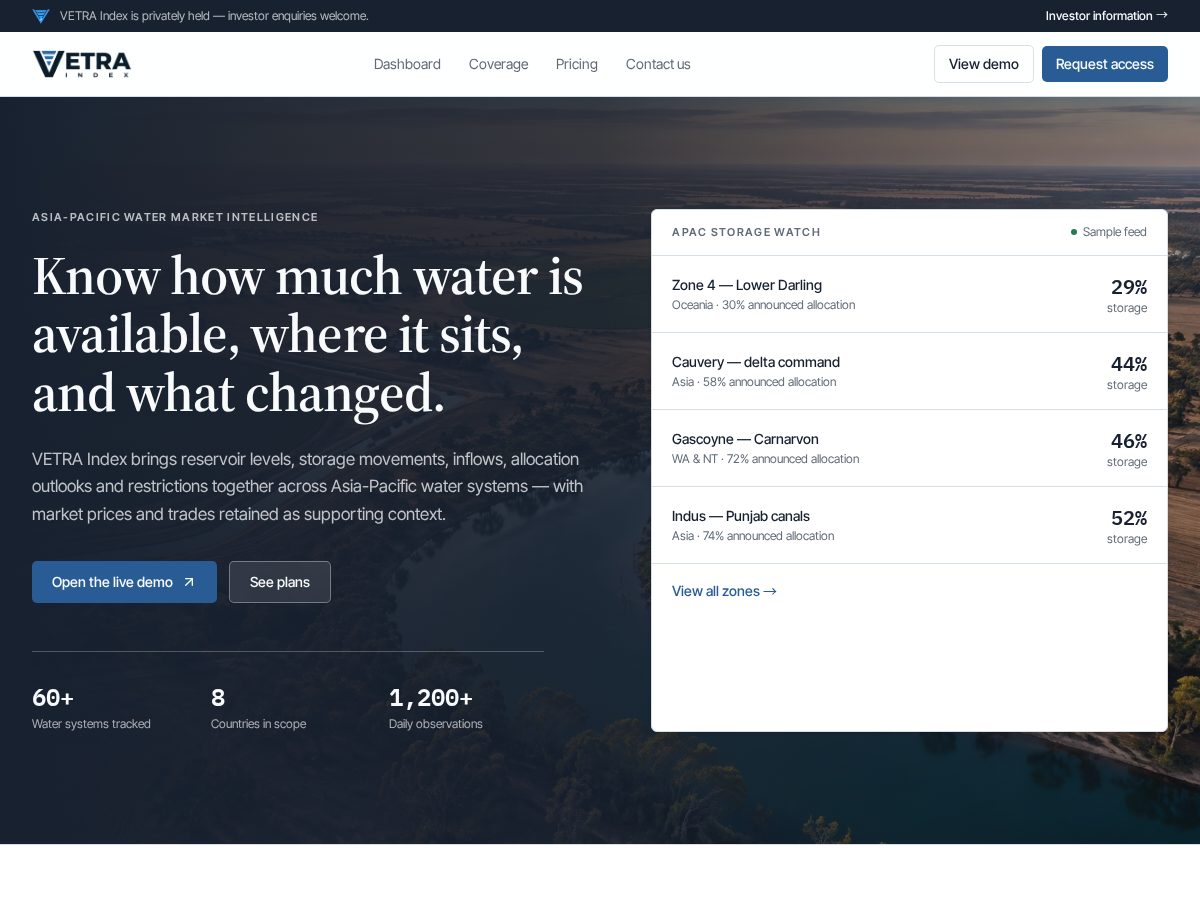Screen dimensions: 1200x900
Task: Click the See plans button
Action: pyautogui.click(x=280, y=582)
